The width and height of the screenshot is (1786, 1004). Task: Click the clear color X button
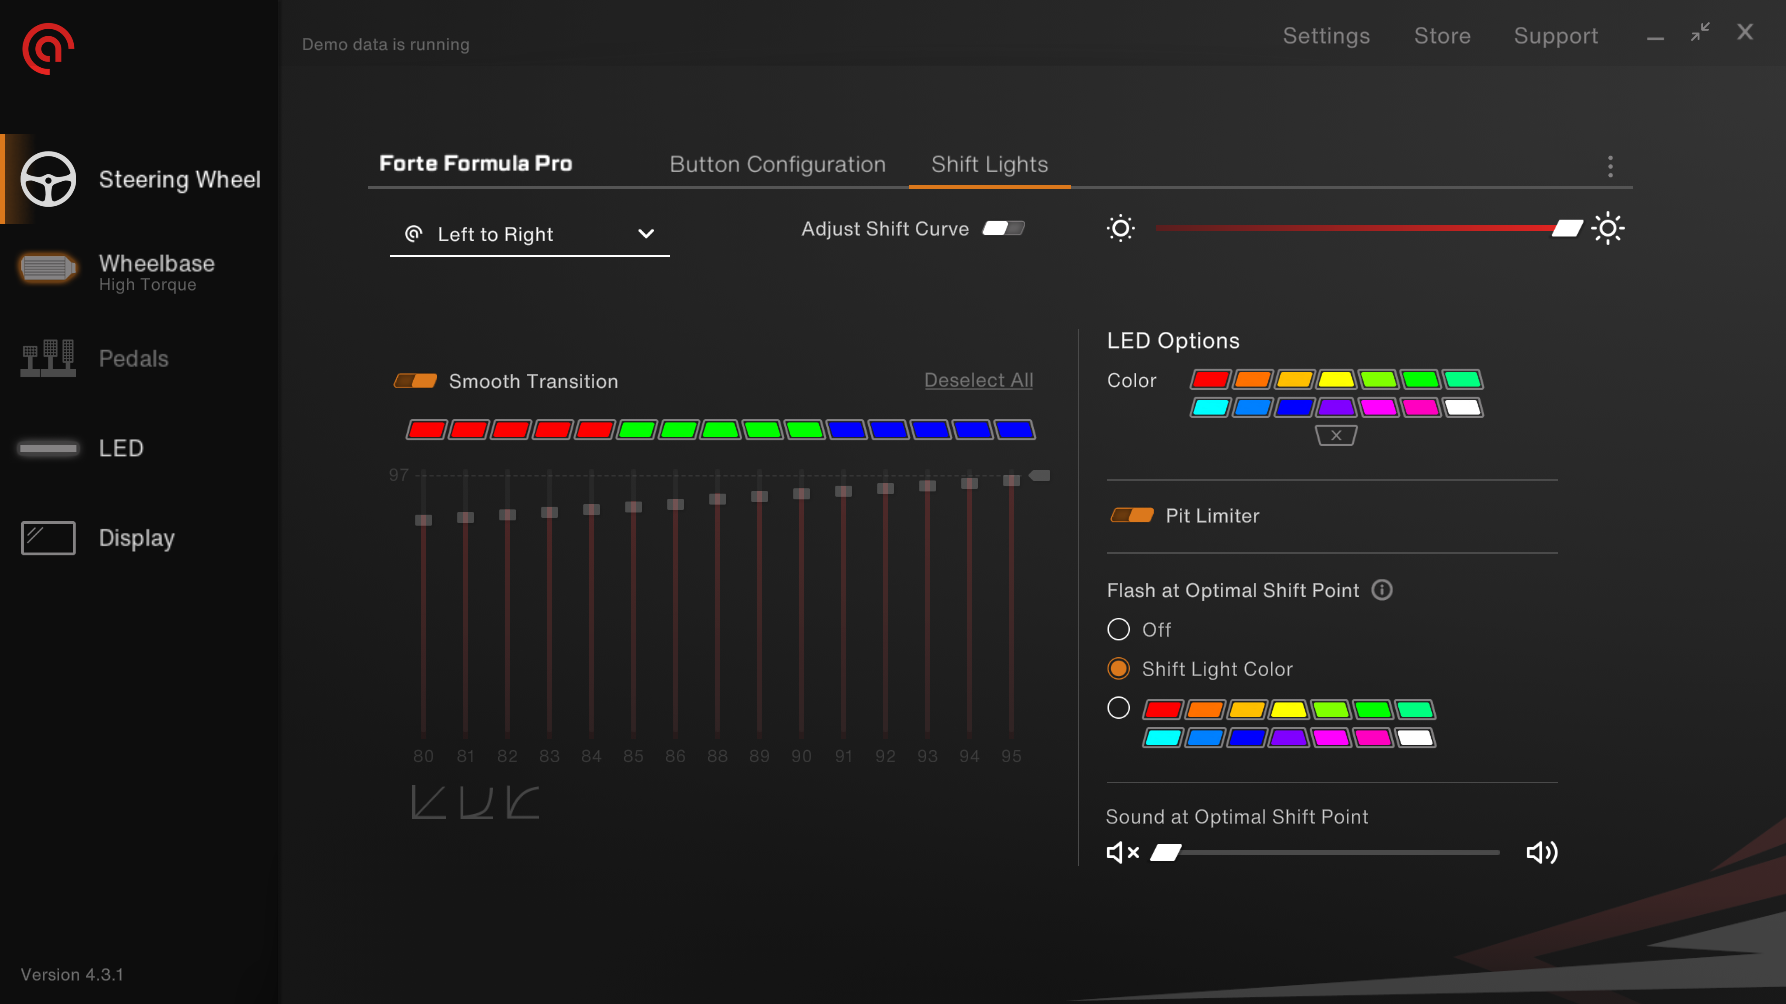click(1335, 435)
